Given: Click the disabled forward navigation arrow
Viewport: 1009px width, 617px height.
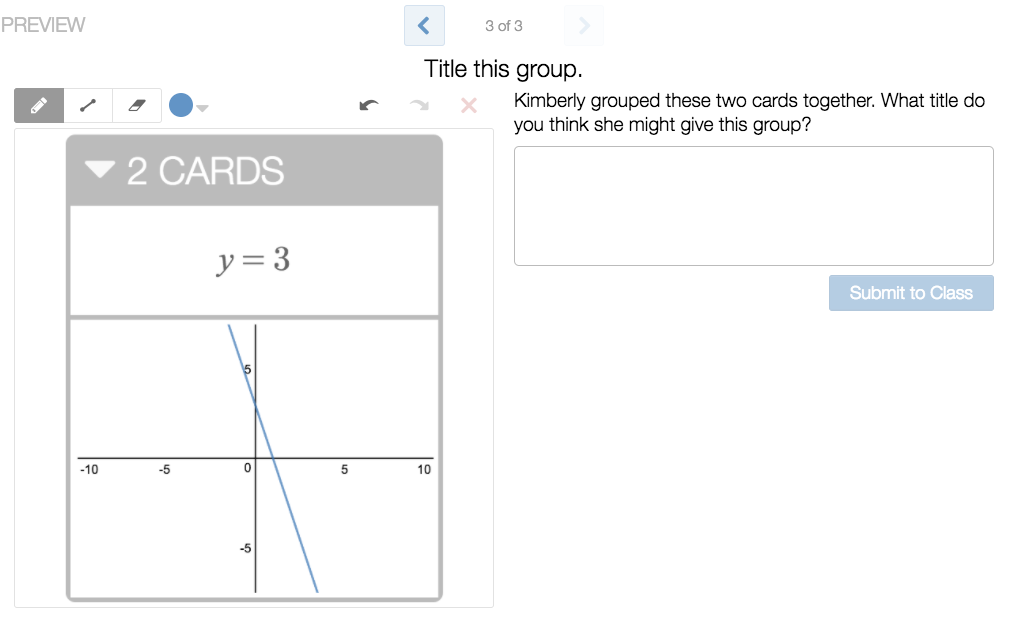Looking at the screenshot, I should tap(583, 25).
